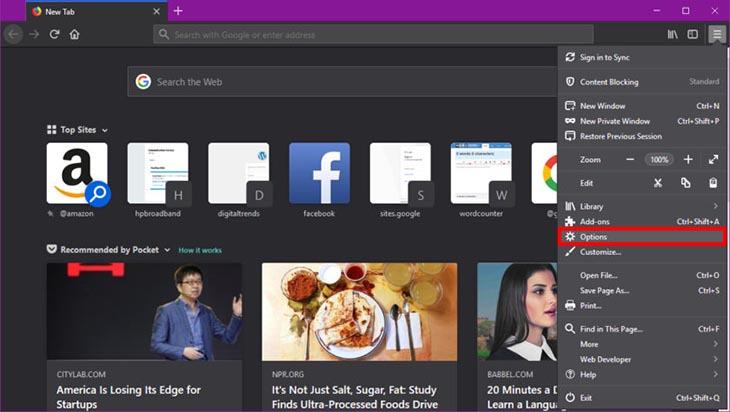Viewport: 730px width, 412px height.
Task: Click the Search the Web box
Action: (342, 82)
